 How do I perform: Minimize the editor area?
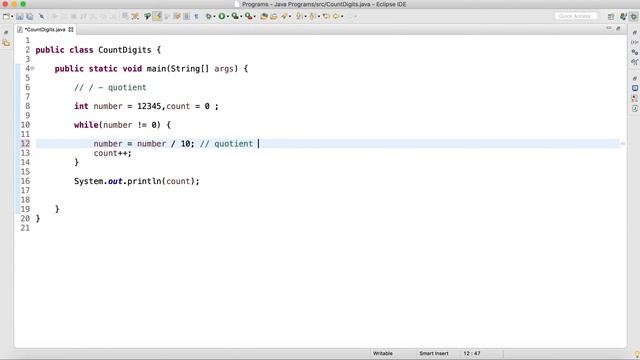[609, 28]
